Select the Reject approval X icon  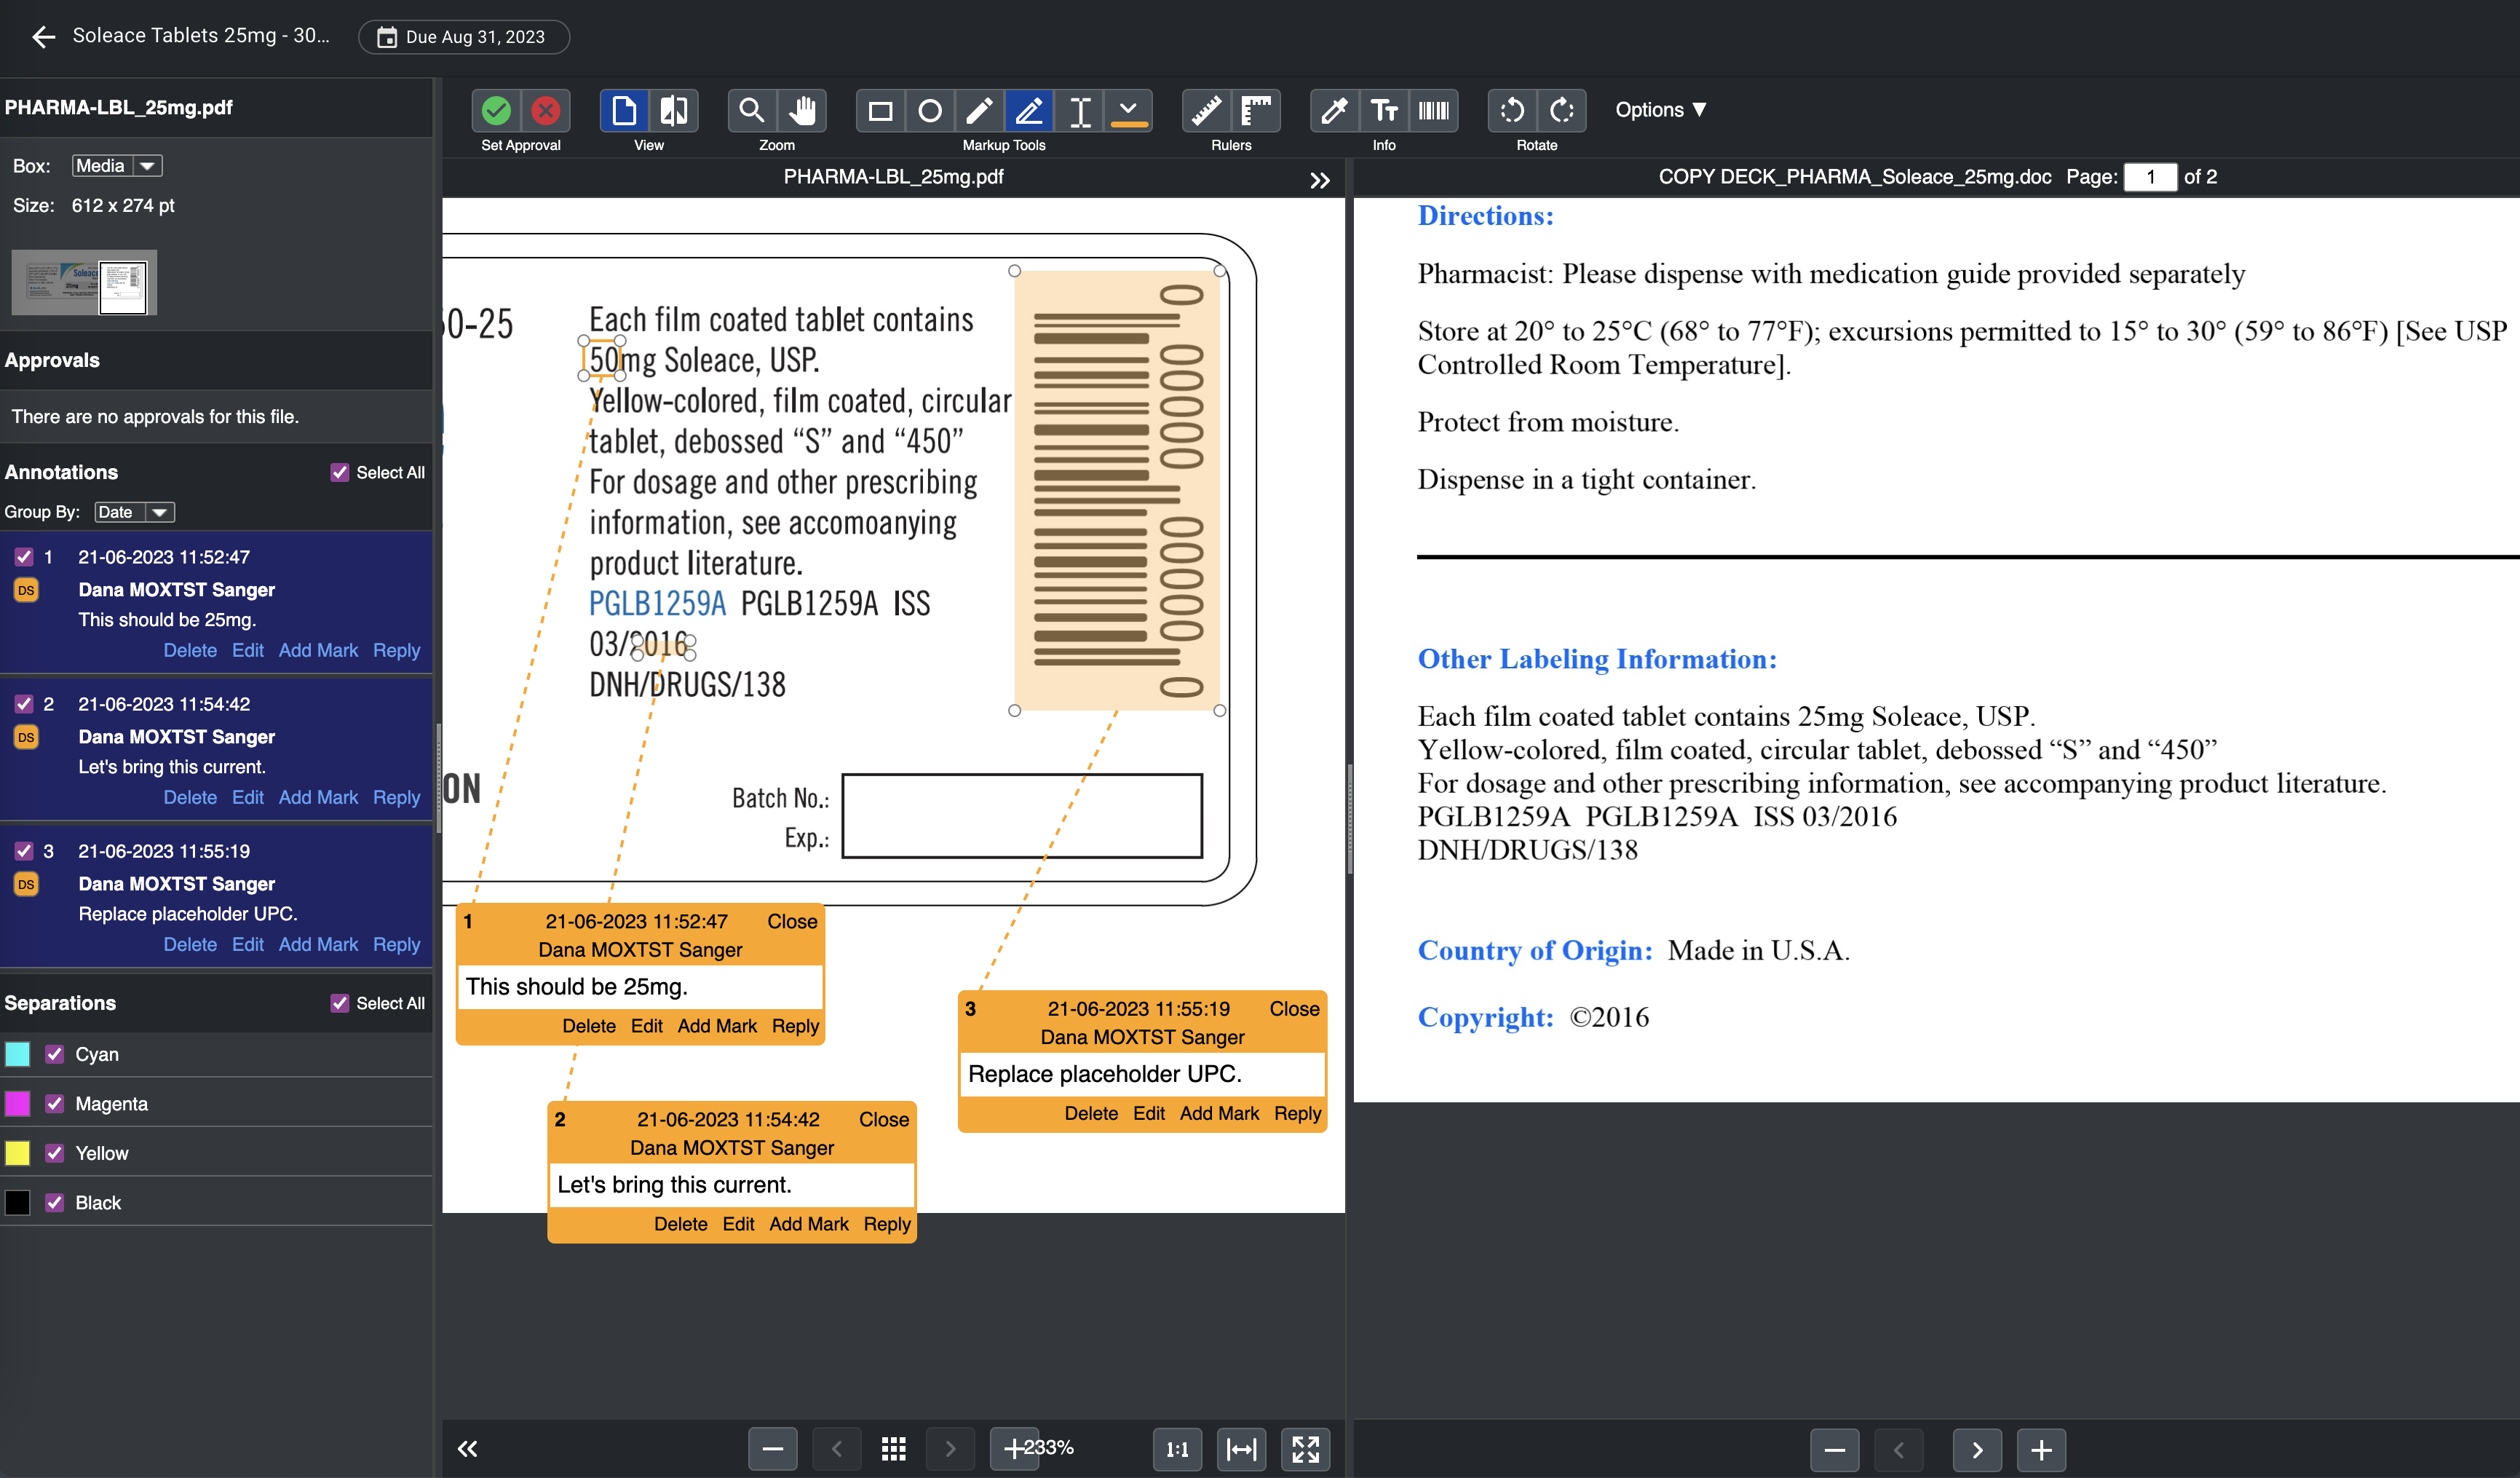coord(545,109)
